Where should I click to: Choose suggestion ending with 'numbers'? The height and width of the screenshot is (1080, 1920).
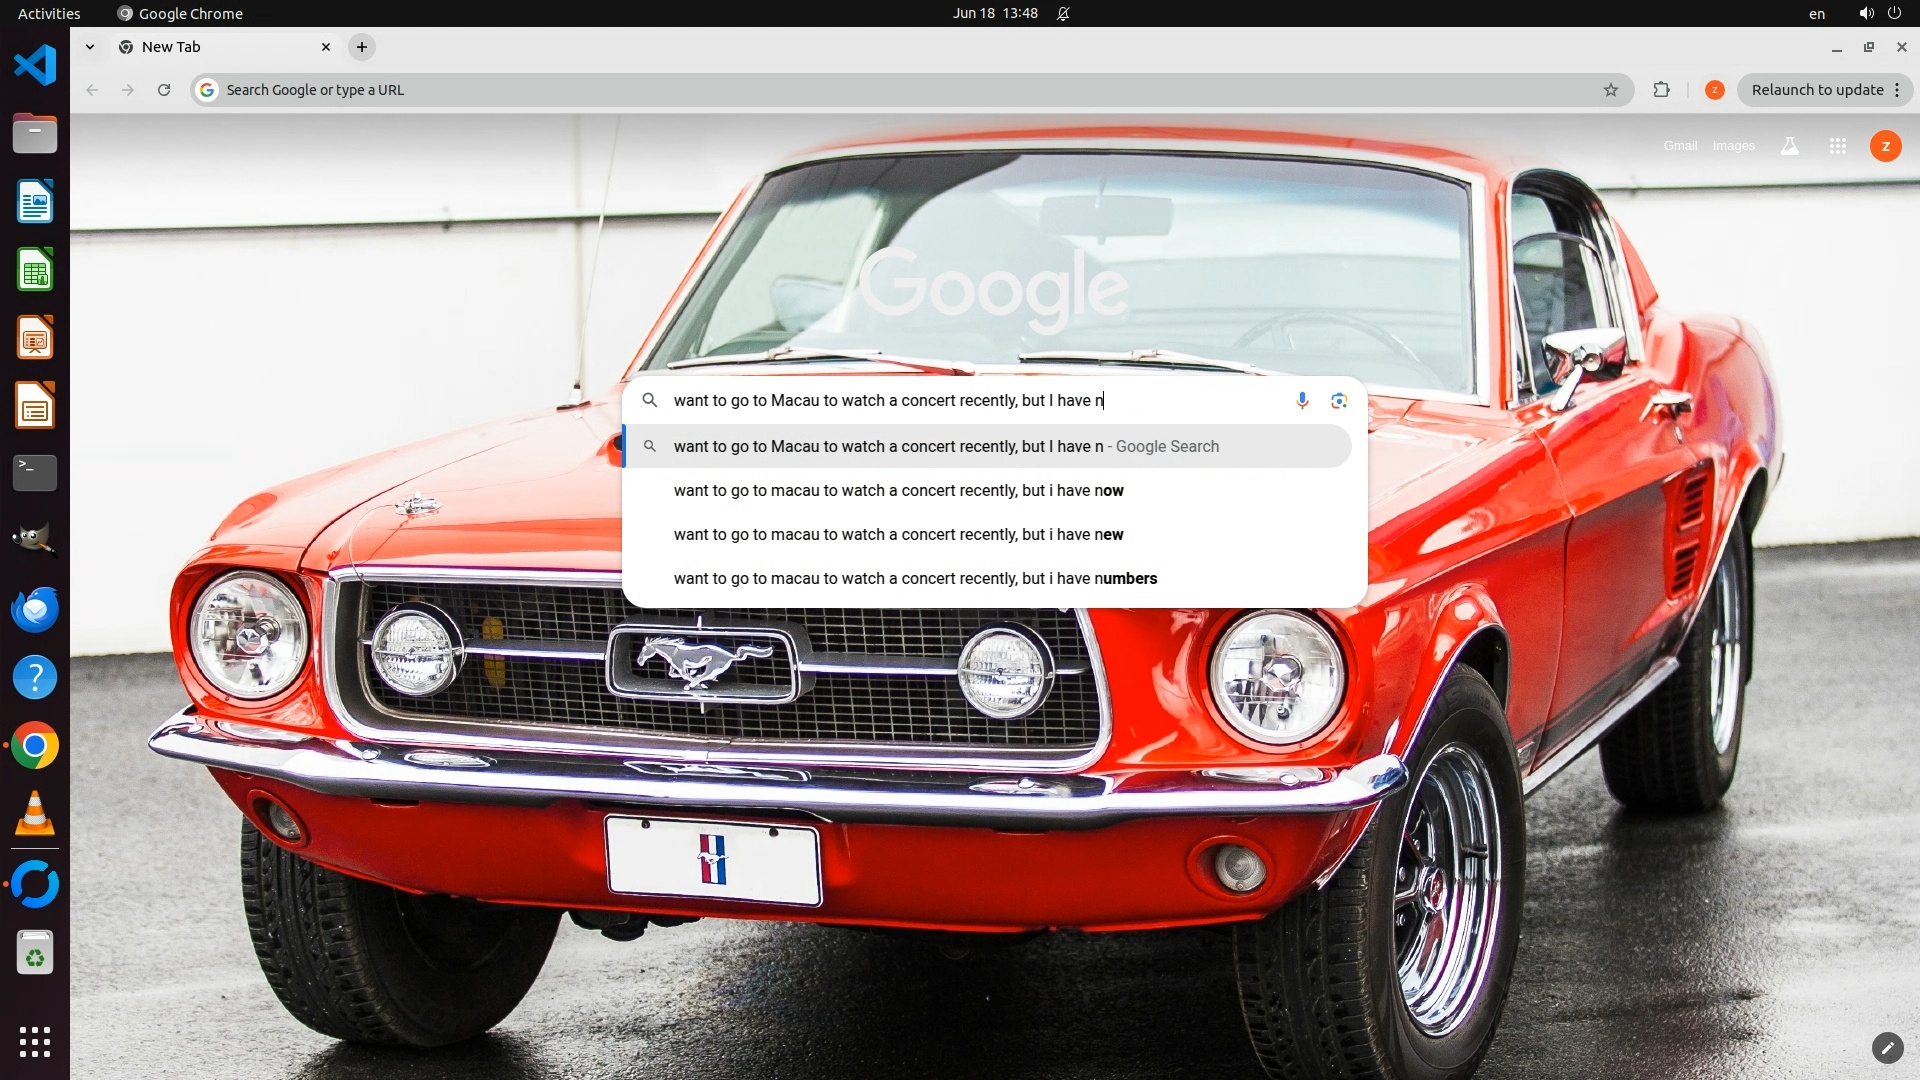click(x=915, y=578)
